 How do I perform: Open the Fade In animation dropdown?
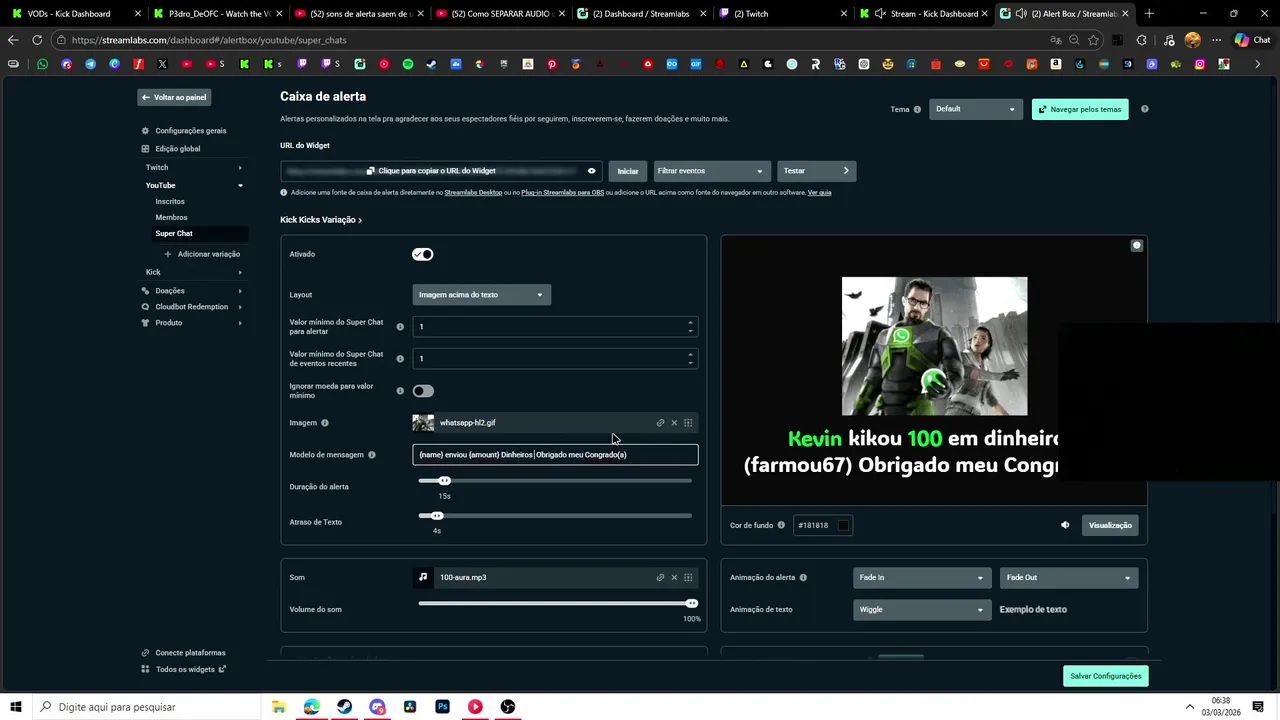coord(921,577)
